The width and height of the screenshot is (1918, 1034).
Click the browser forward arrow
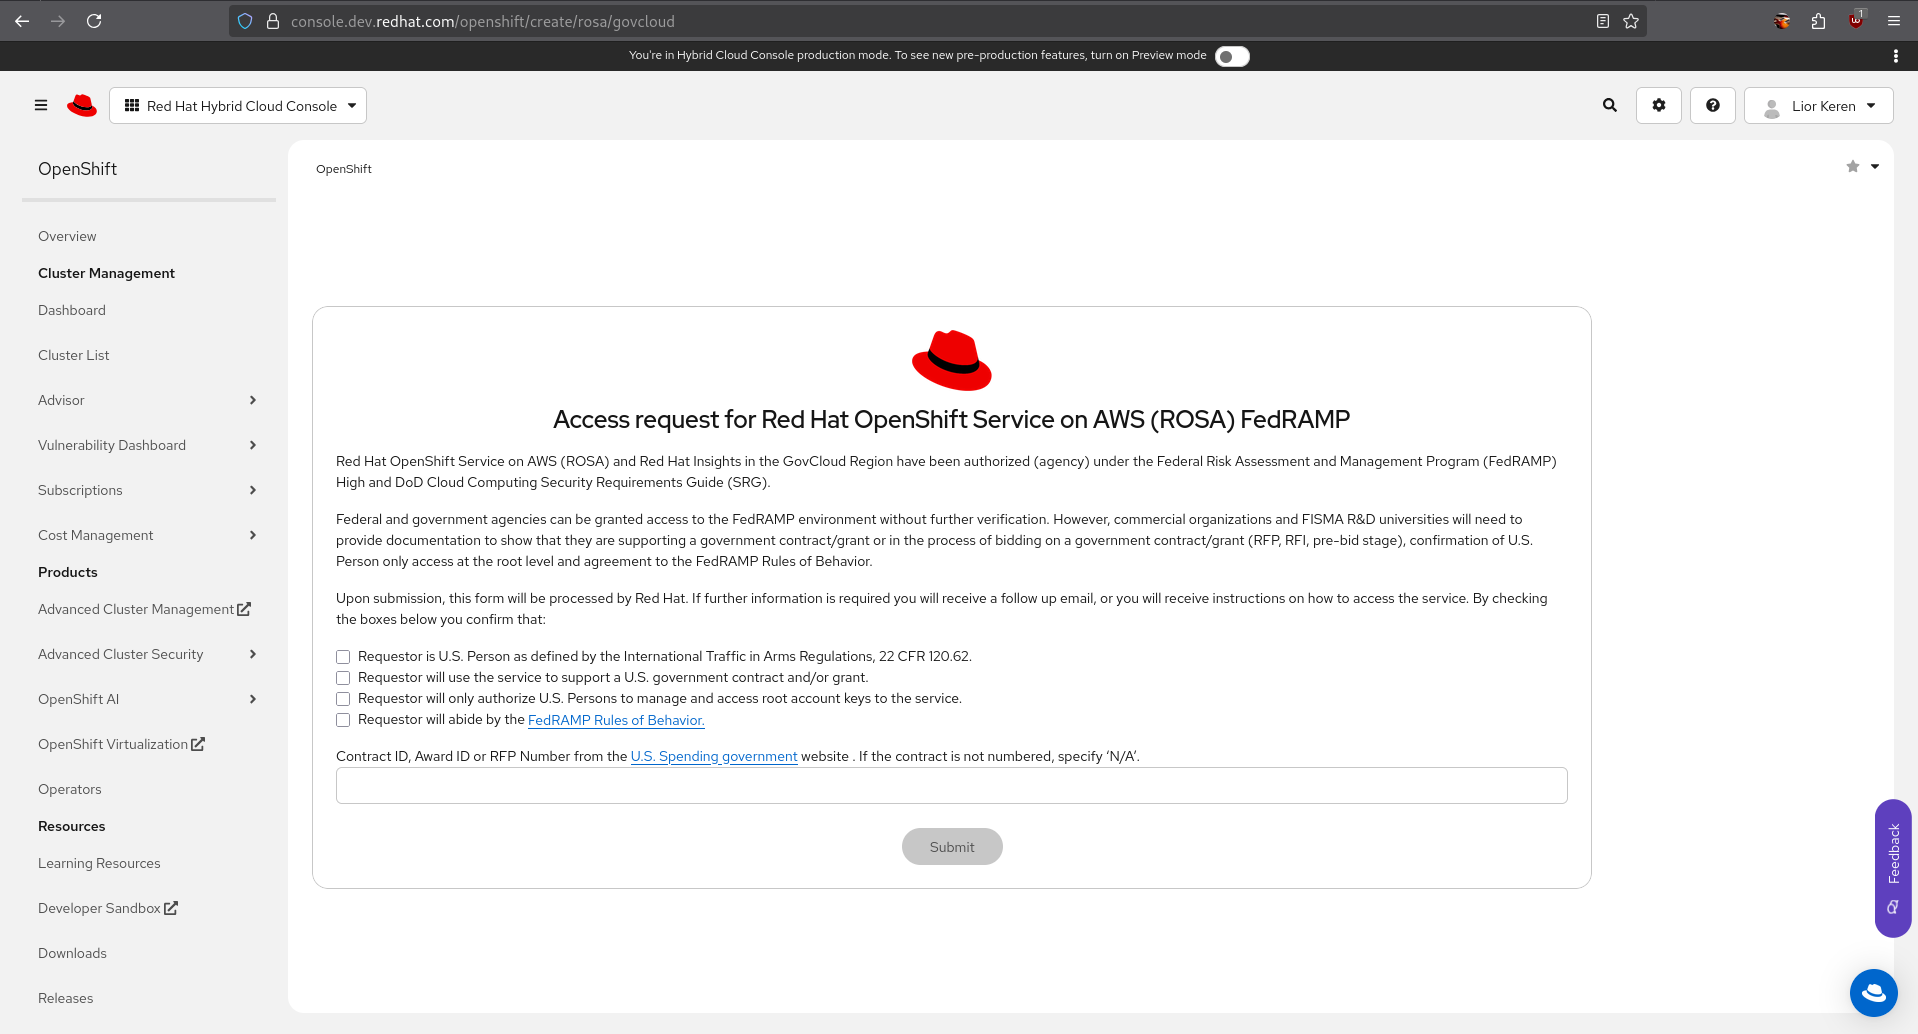[58, 21]
